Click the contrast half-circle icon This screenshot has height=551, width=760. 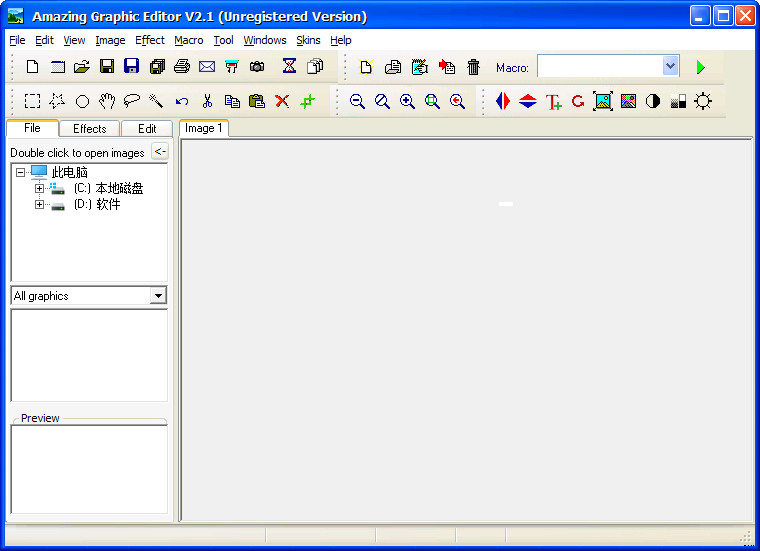(x=653, y=101)
